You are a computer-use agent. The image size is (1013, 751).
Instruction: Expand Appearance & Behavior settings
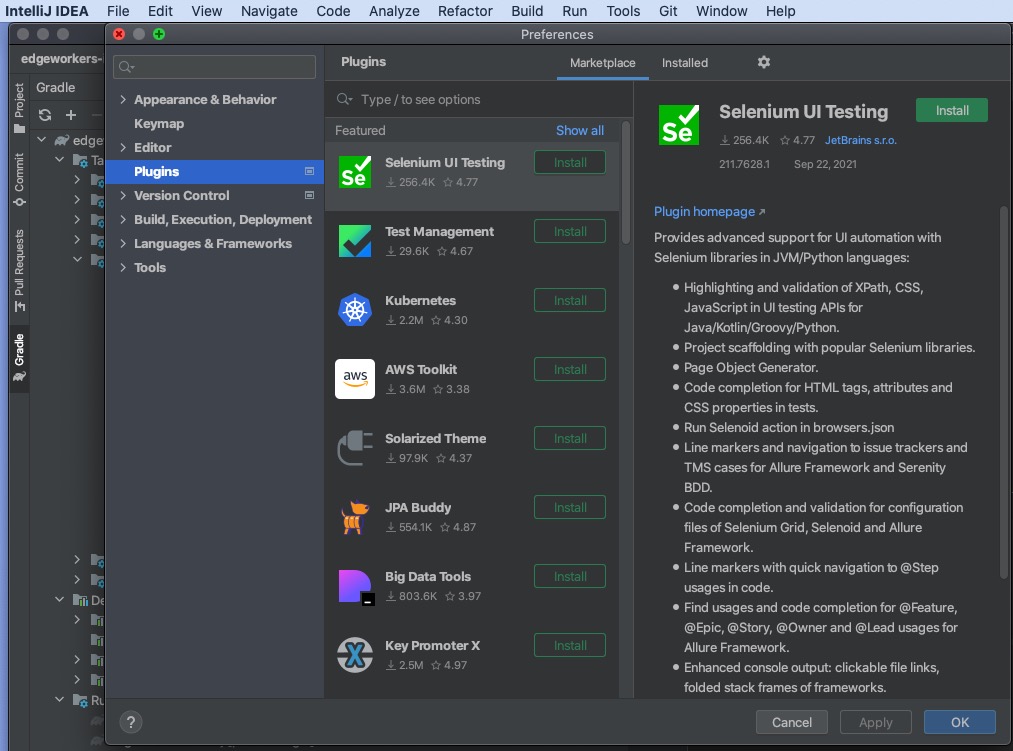click(123, 100)
